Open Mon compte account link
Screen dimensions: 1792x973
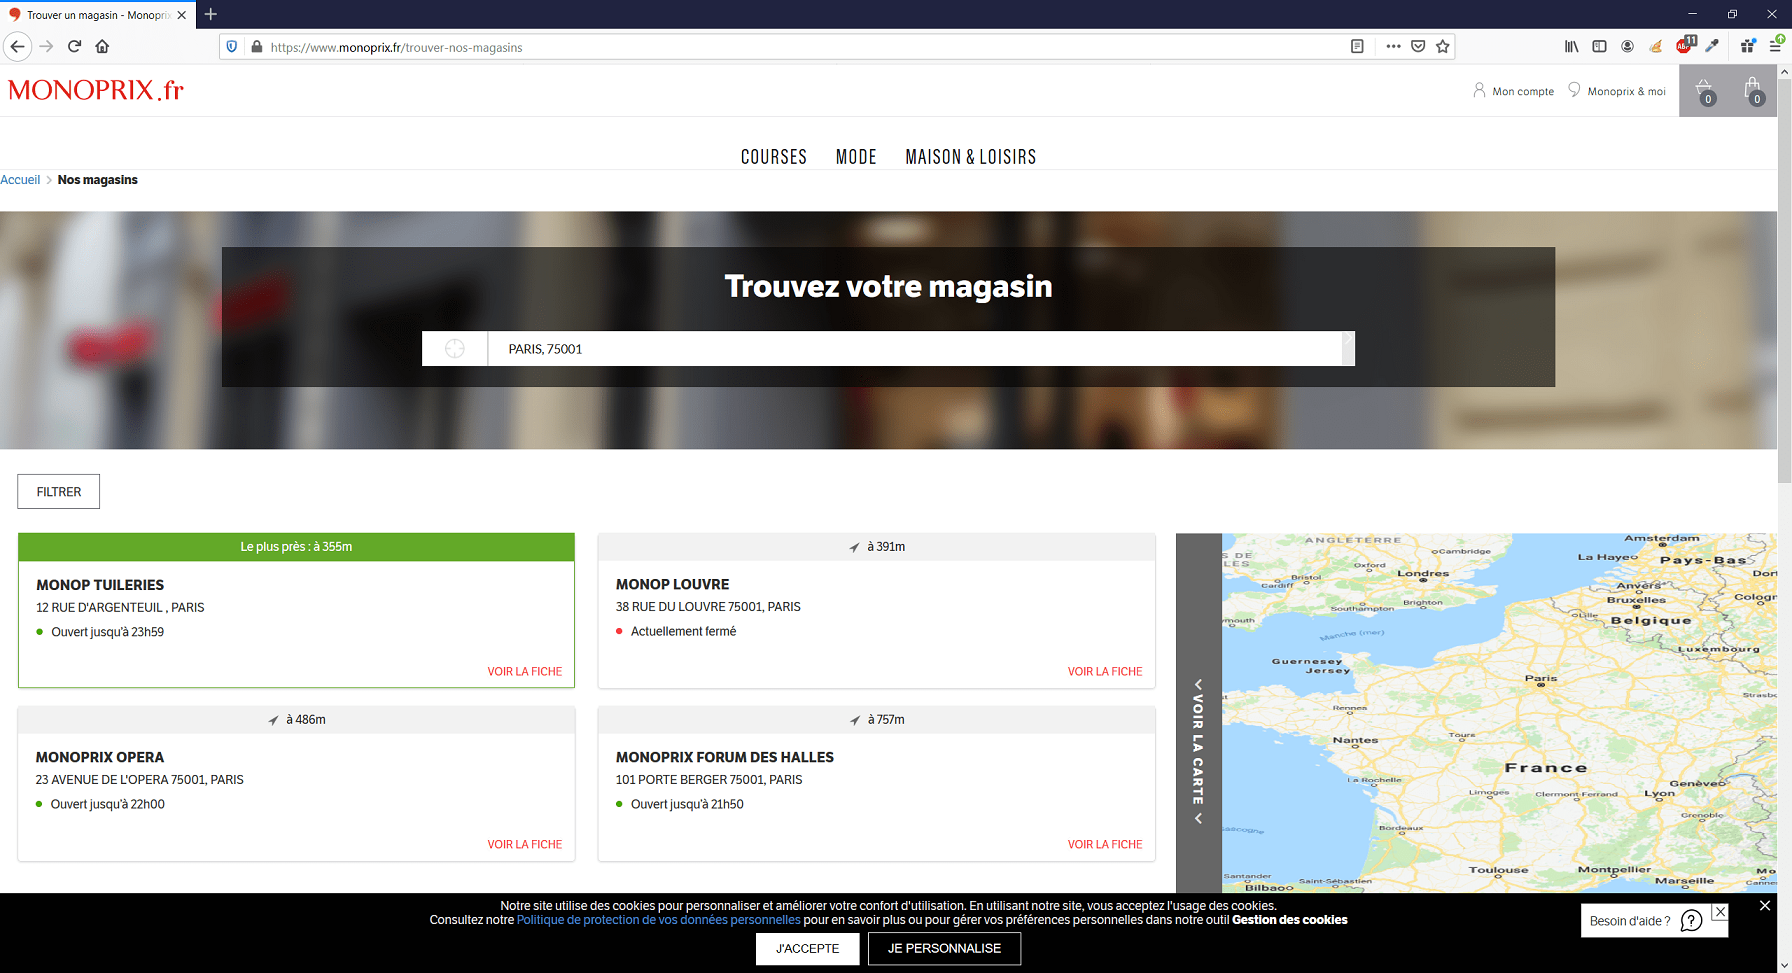tap(1513, 91)
